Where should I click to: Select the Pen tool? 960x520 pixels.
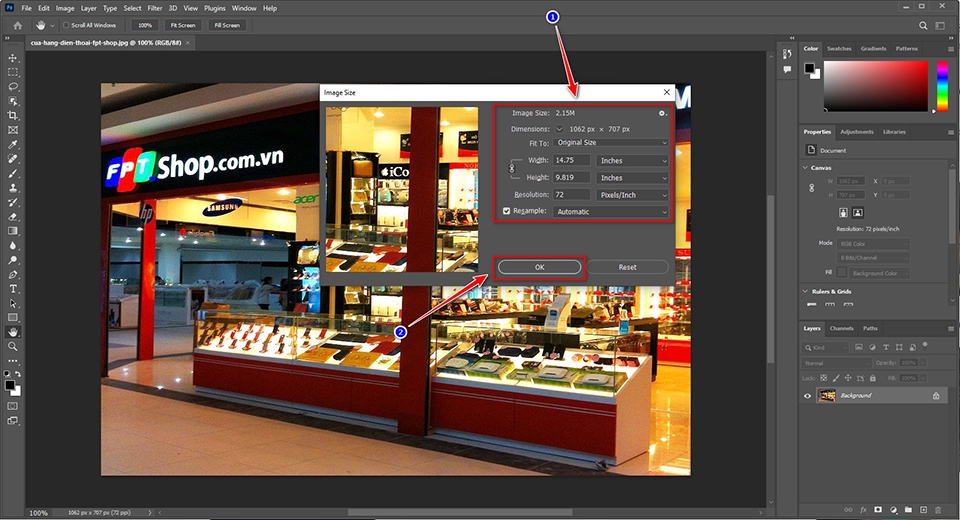pyautogui.click(x=13, y=274)
